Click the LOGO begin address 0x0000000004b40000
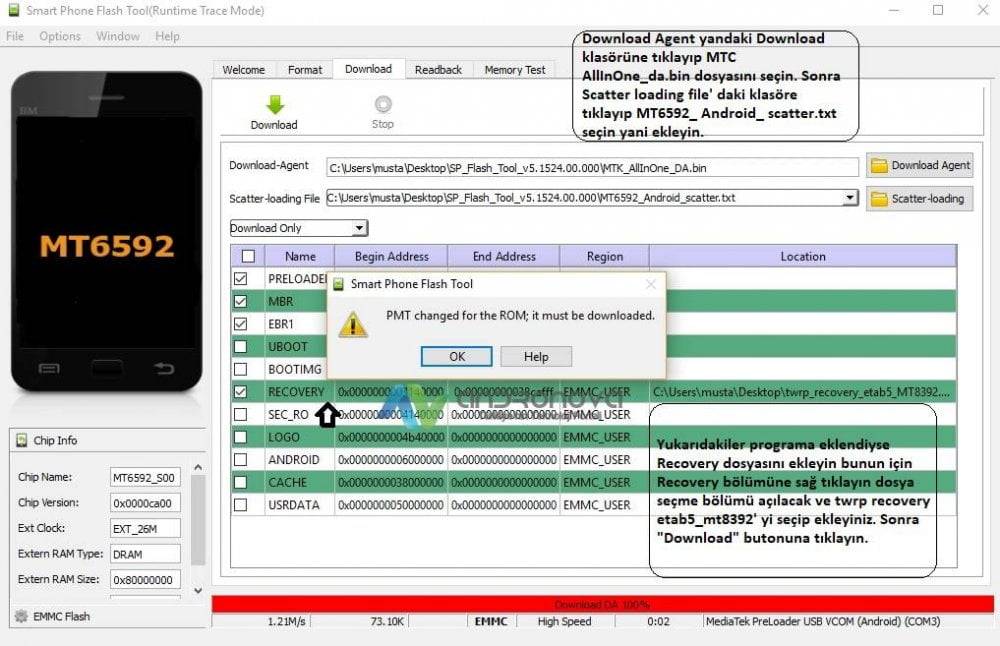1000x646 pixels. (x=391, y=437)
